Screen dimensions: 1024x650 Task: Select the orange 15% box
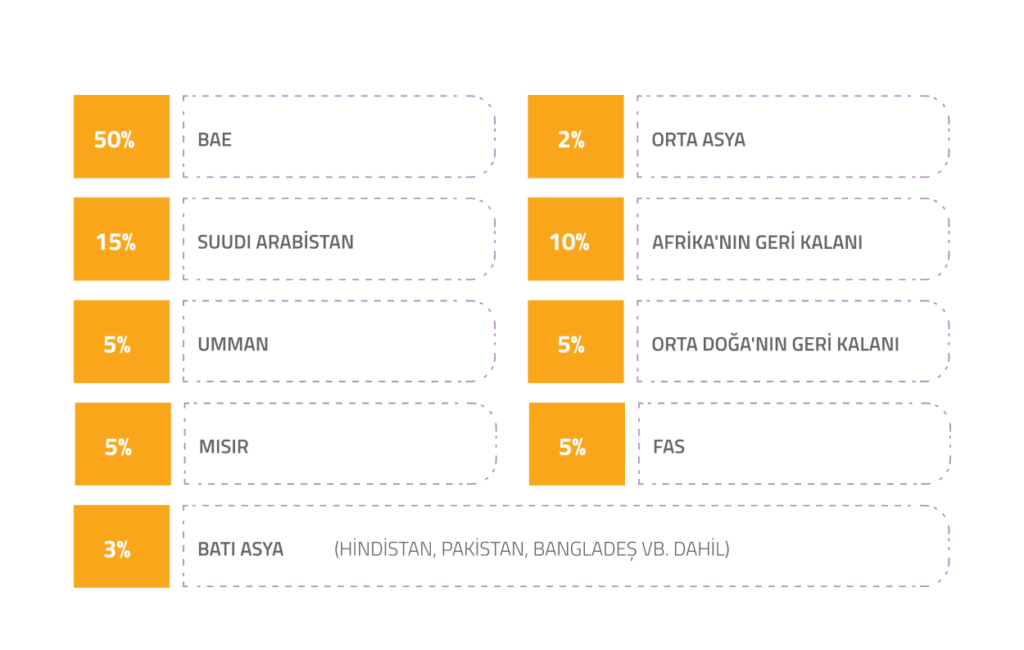(x=121, y=240)
